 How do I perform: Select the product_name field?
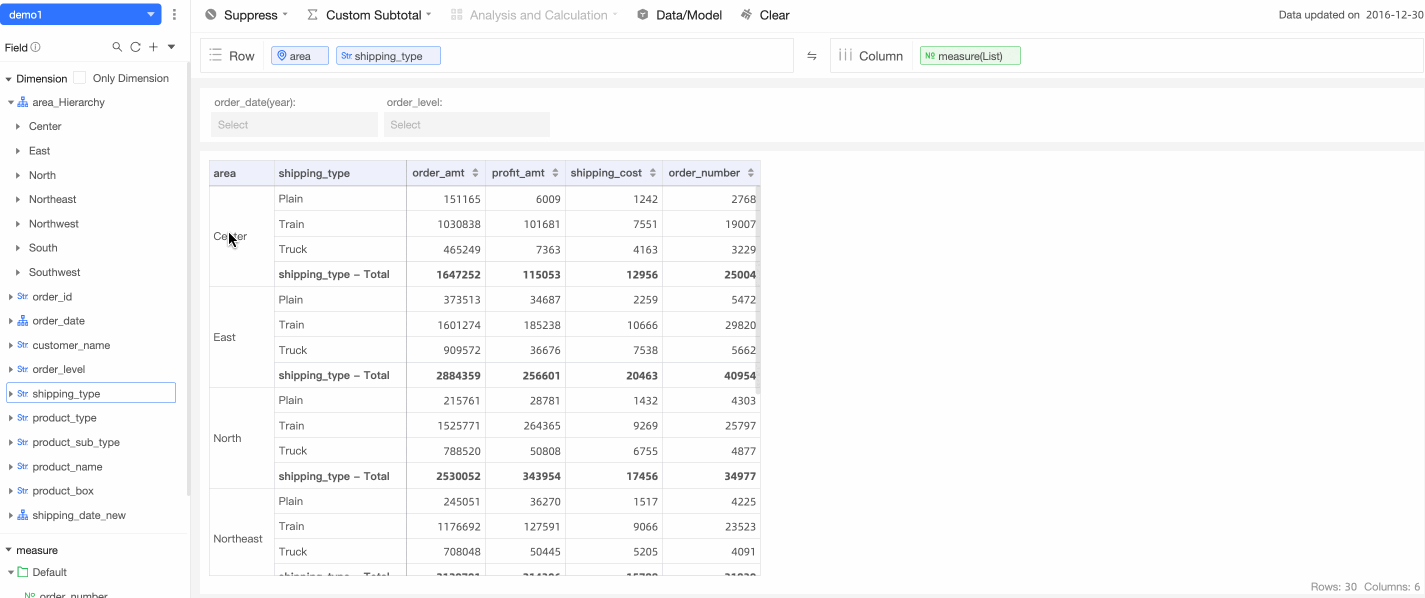[67, 467]
